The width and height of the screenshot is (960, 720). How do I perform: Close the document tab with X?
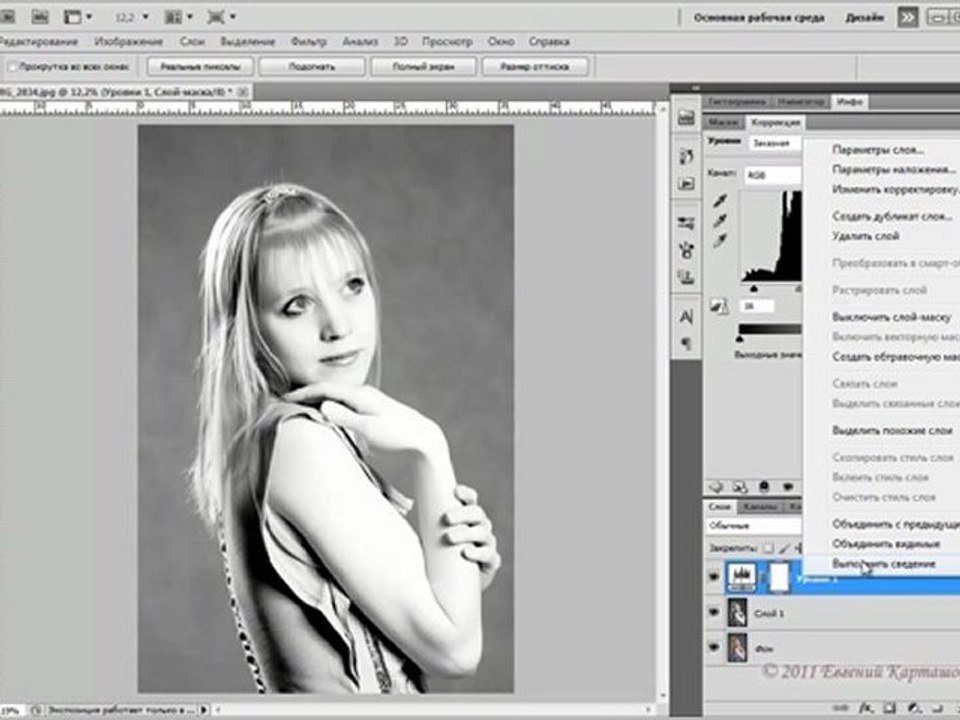(x=243, y=92)
